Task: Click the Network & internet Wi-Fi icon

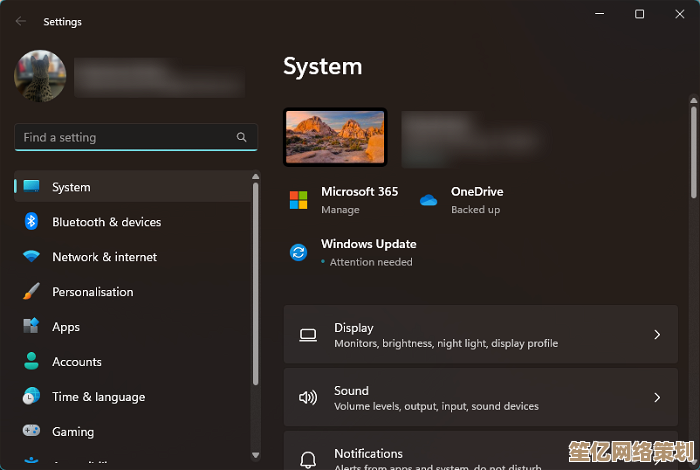Action: coord(31,257)
